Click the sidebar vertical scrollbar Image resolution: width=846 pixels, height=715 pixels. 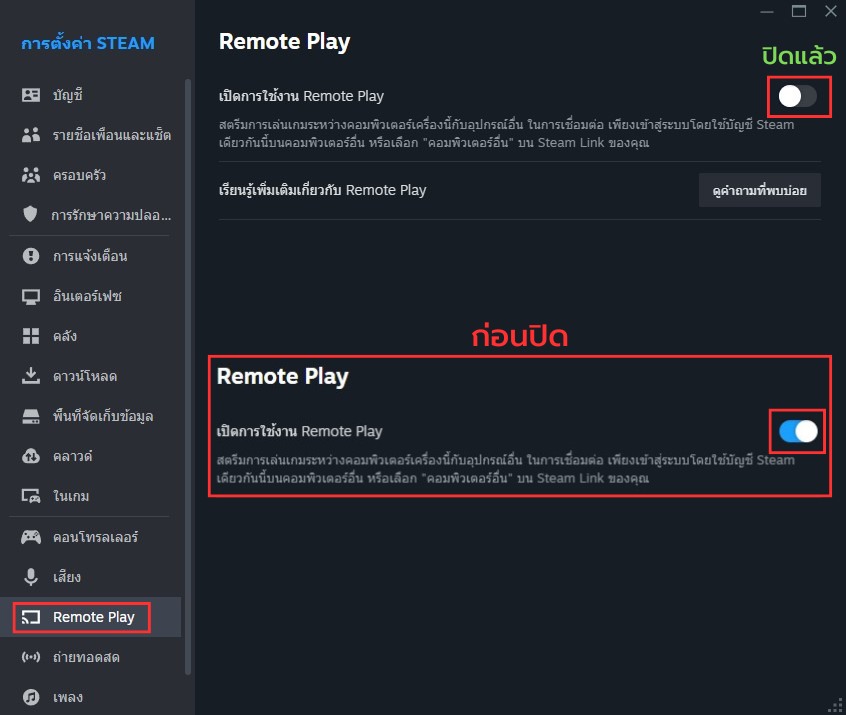[x=188, y=300]
